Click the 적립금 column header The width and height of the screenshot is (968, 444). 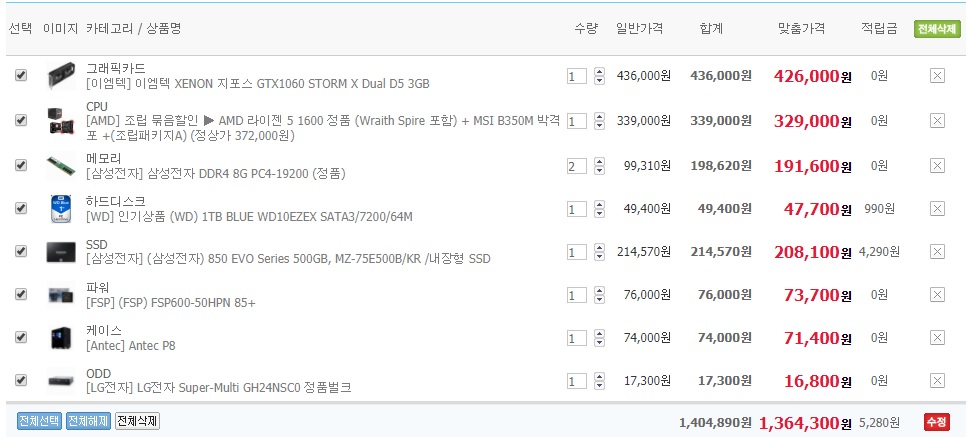pos(879,28)
